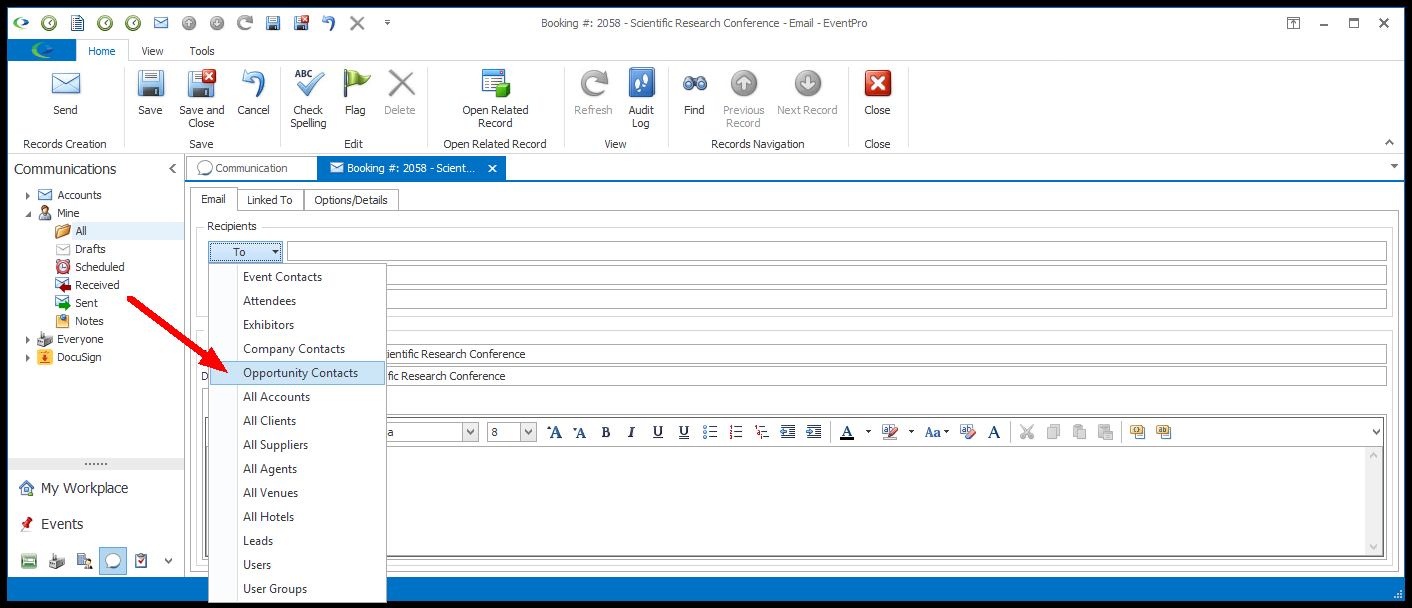Collapse the Communications side panel
Screen dimensions: 1412x608
point(172,169)
